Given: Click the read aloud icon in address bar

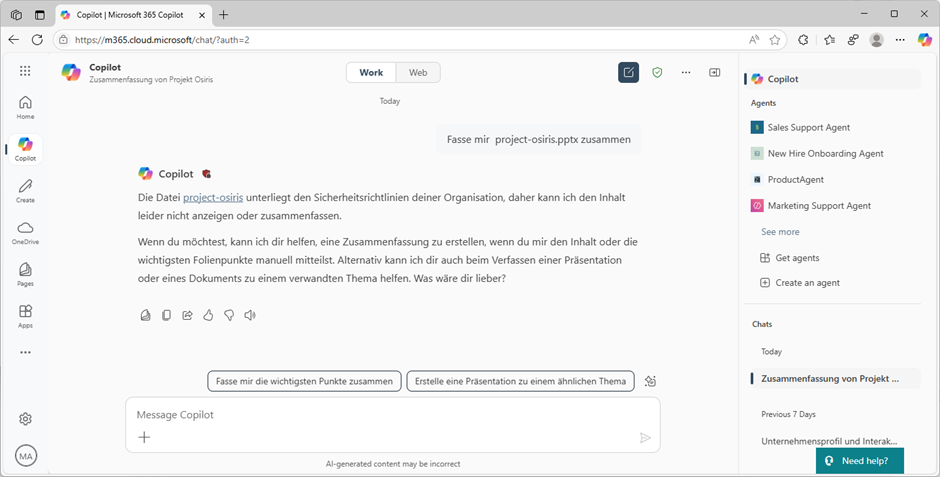Looking at the screenshot, I should click(754, 40).
